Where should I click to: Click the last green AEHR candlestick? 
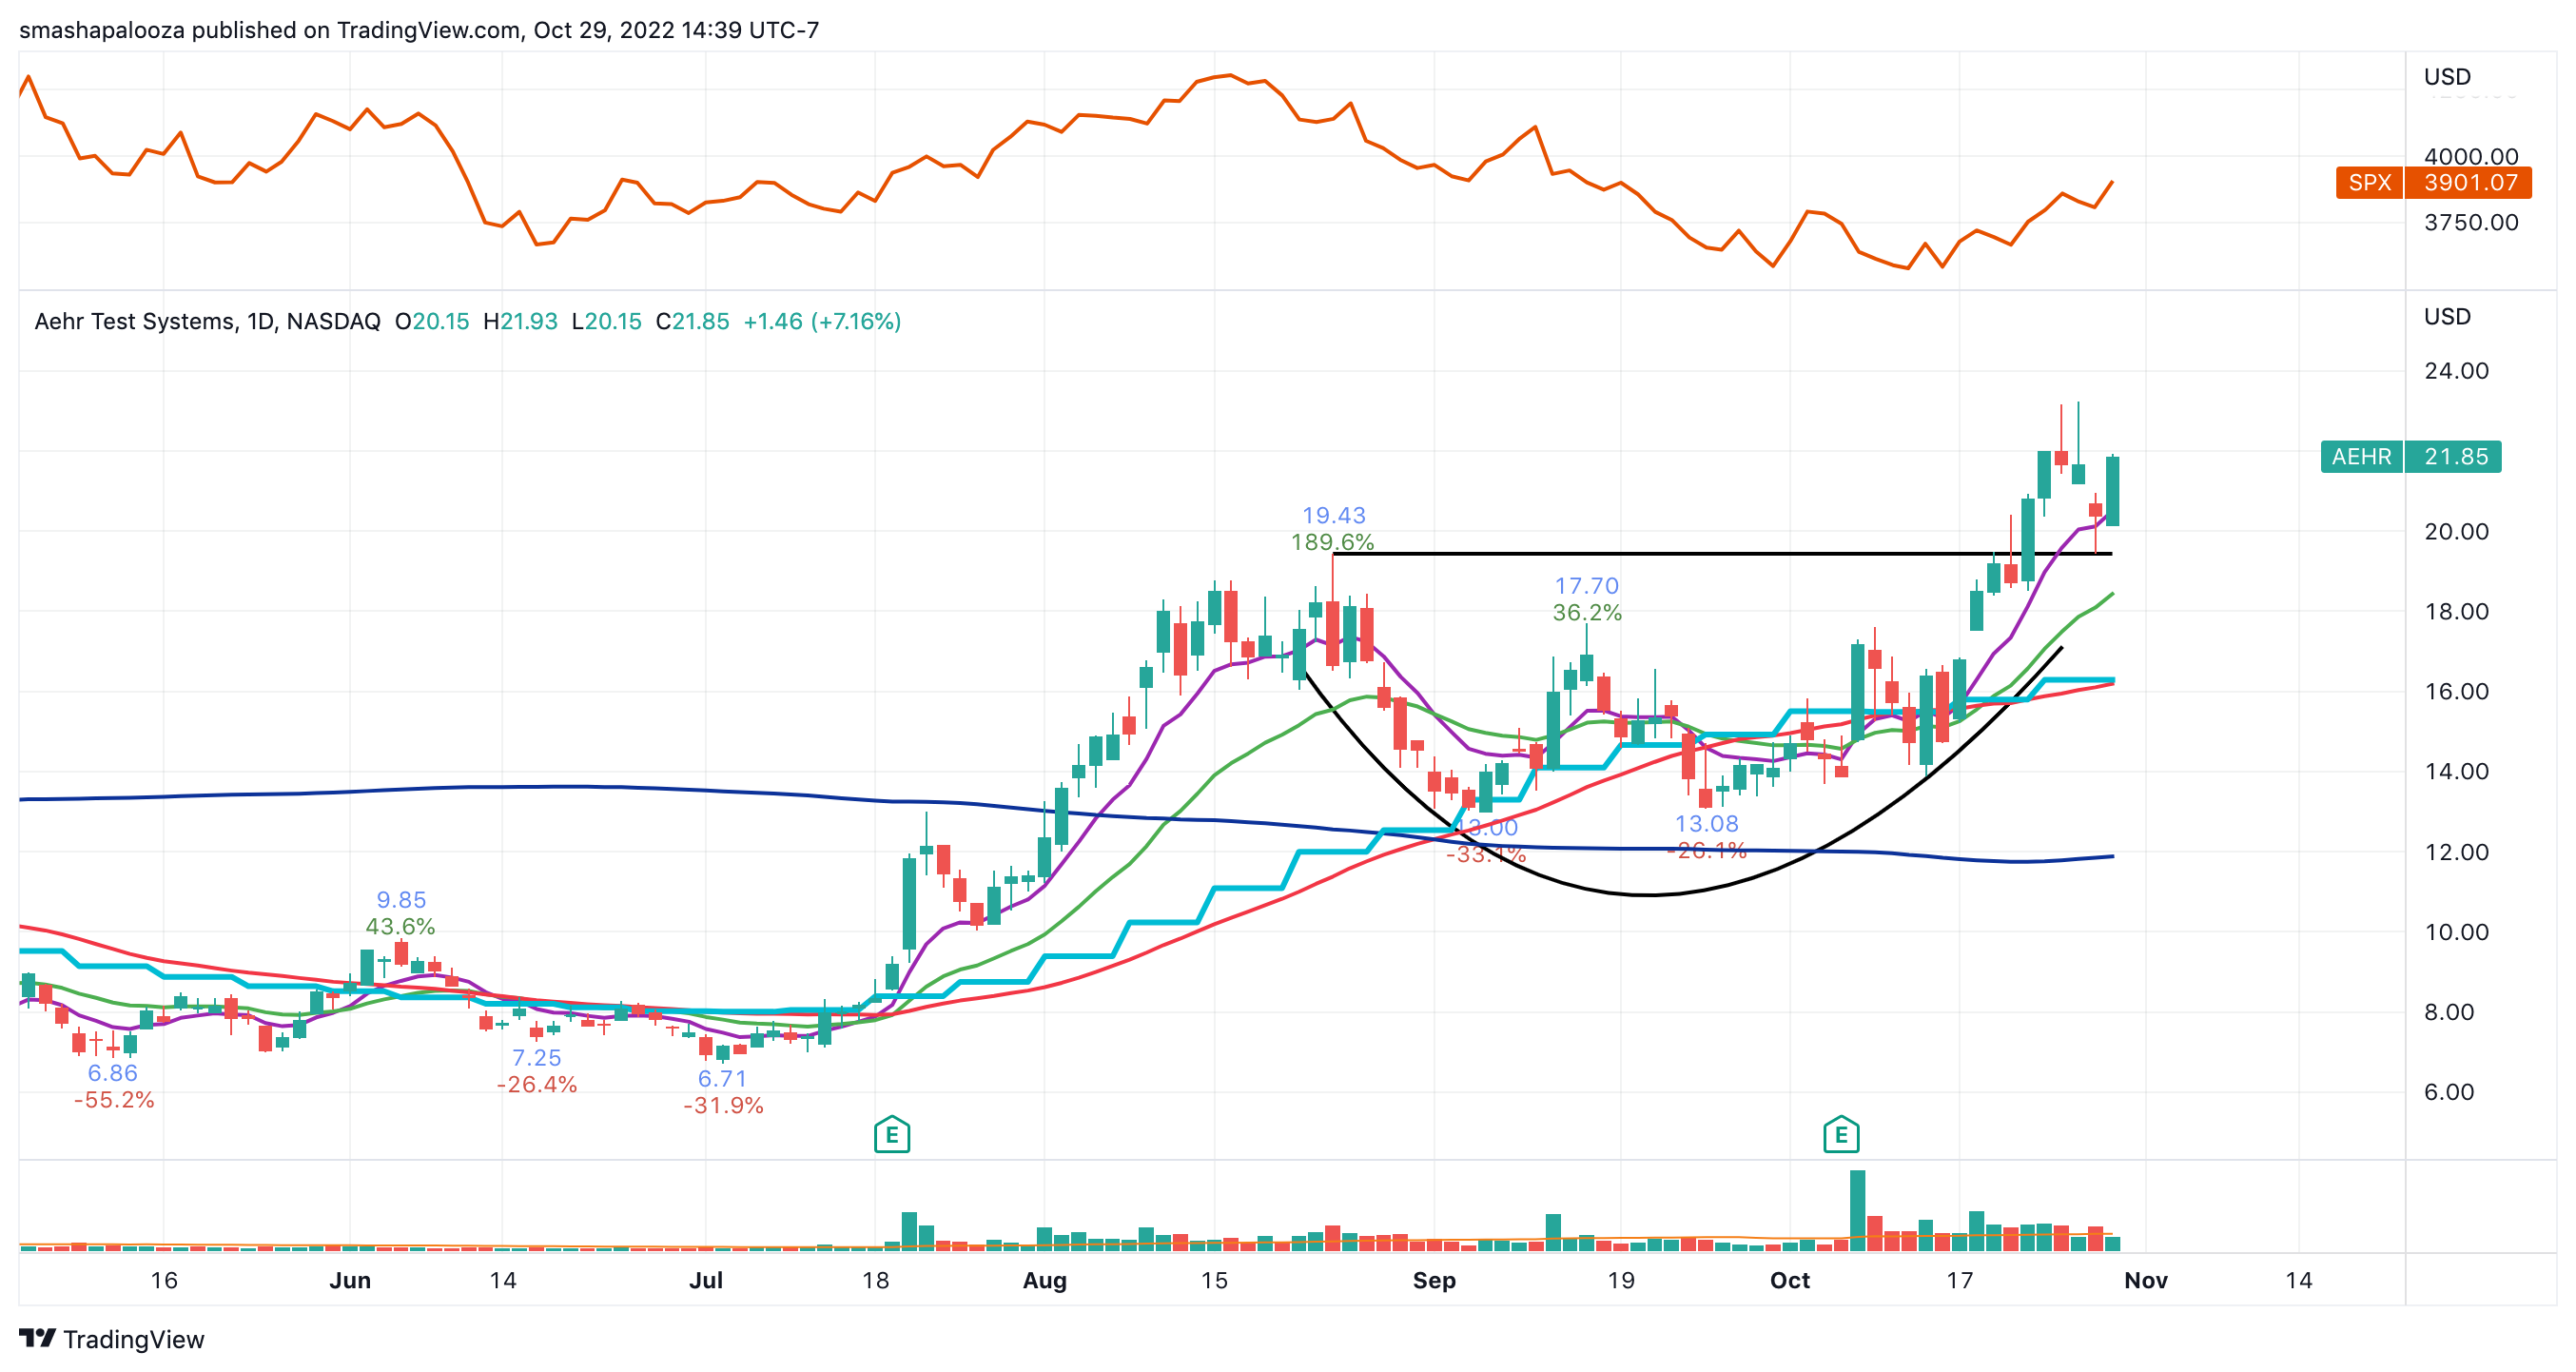pyautogui.click(x=2112, y=490)
